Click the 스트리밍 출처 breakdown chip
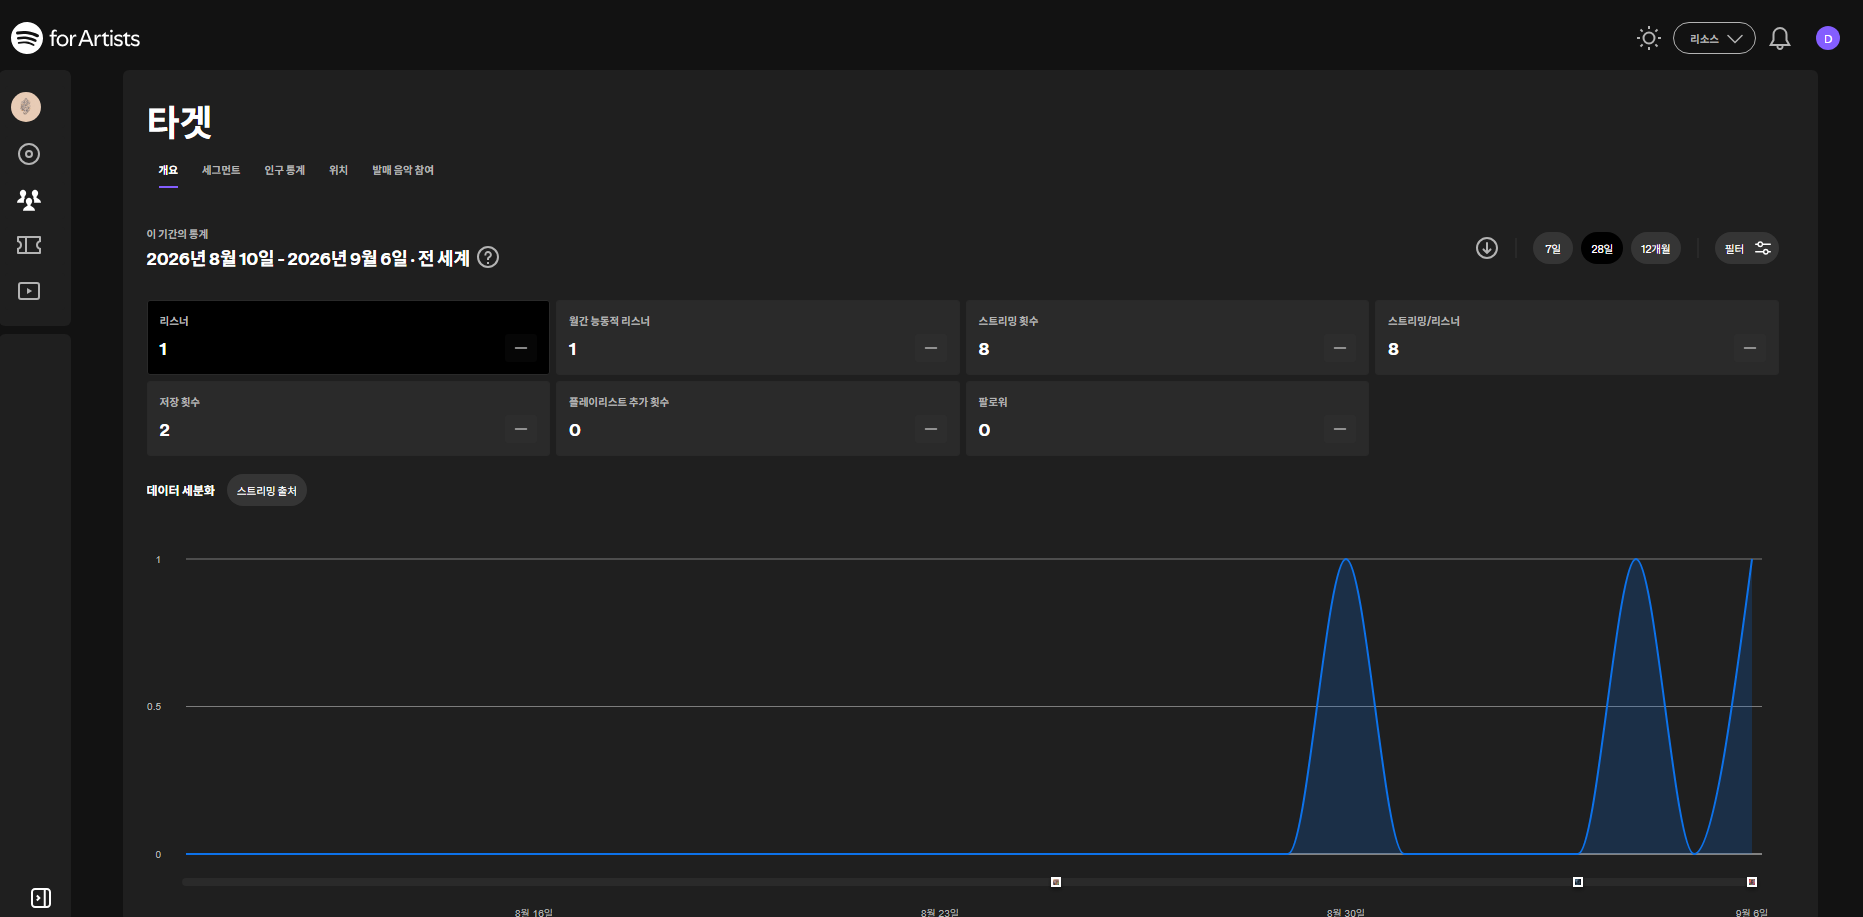 click(x=267, y=491)
